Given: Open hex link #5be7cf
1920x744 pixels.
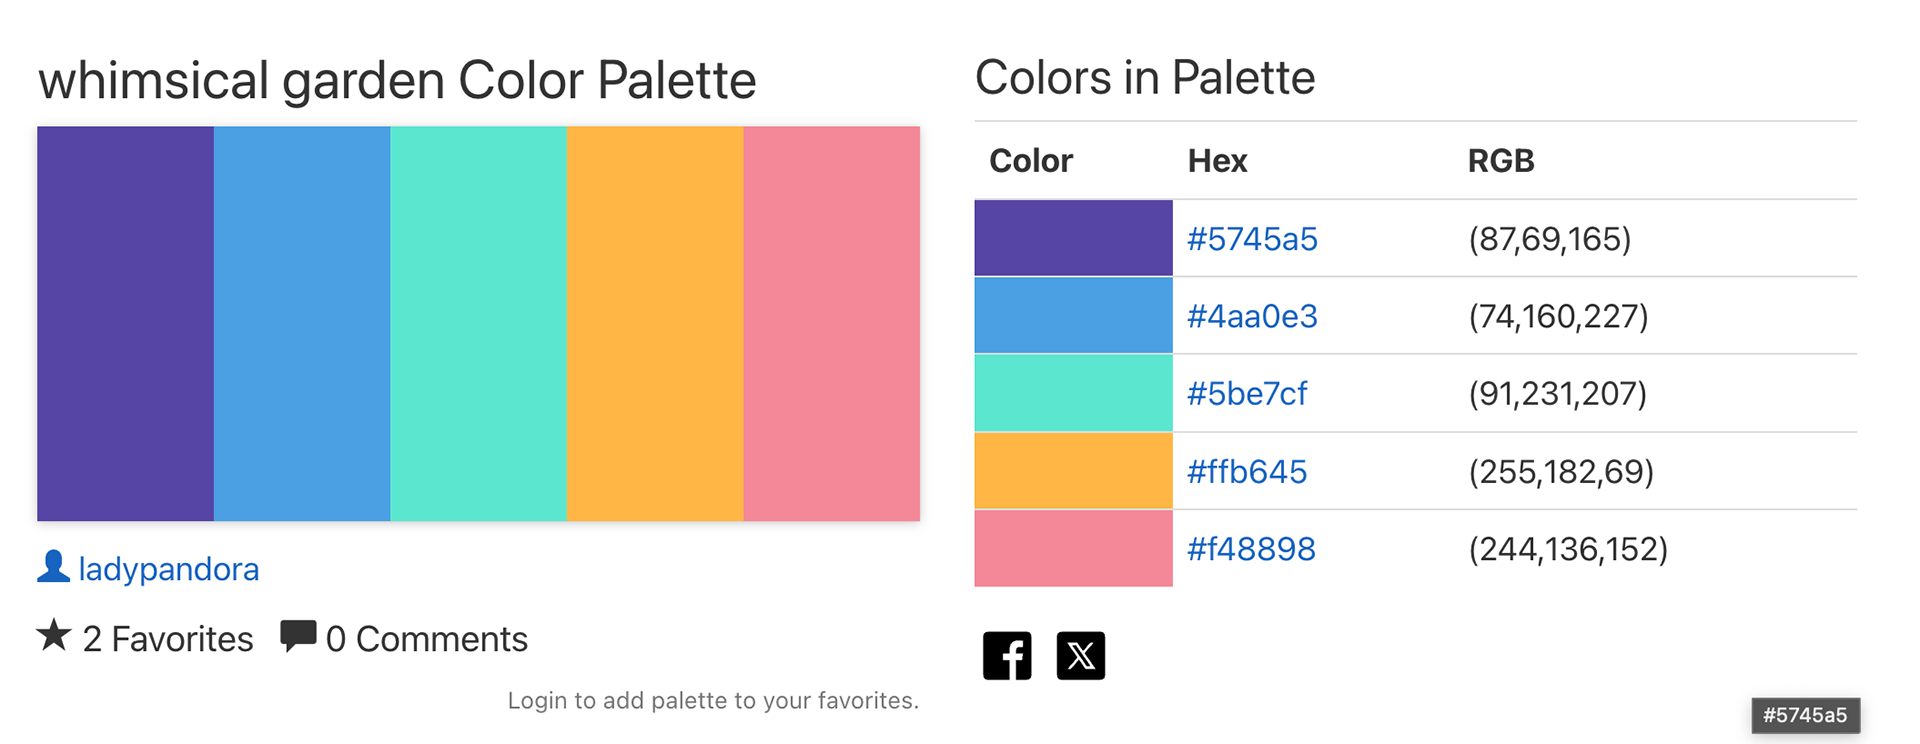Looking at the screenshot, I should pos(1247,394).
